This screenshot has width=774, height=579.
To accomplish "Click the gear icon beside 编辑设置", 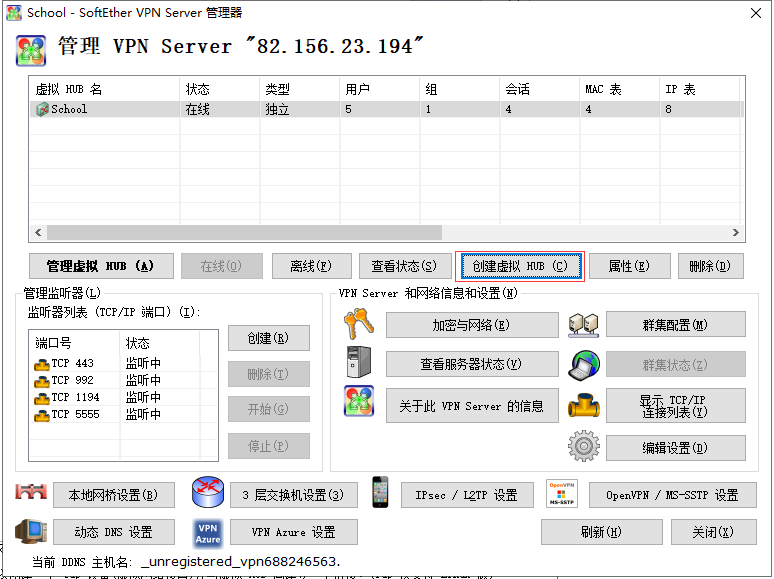I will pyautogui.click(x=582, y=446).
